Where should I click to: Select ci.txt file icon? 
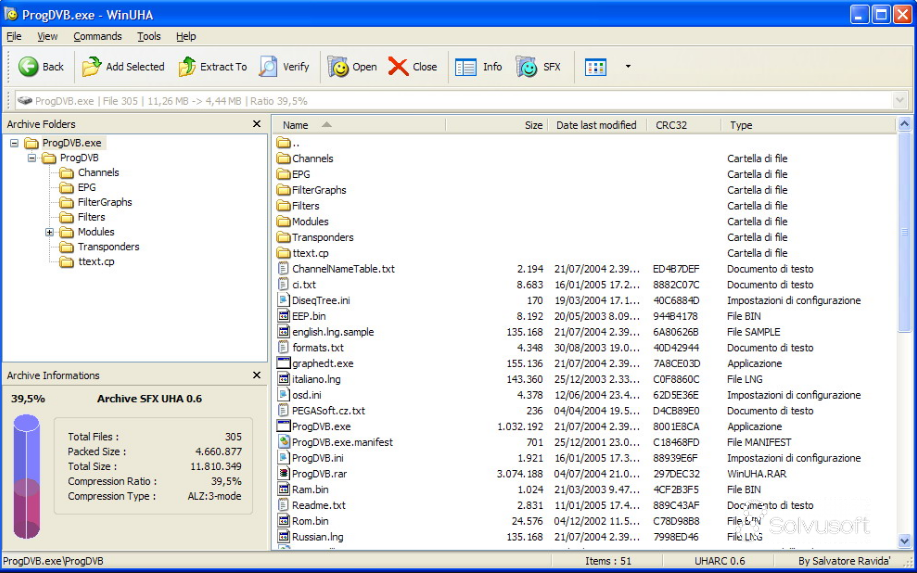[284, 285]
